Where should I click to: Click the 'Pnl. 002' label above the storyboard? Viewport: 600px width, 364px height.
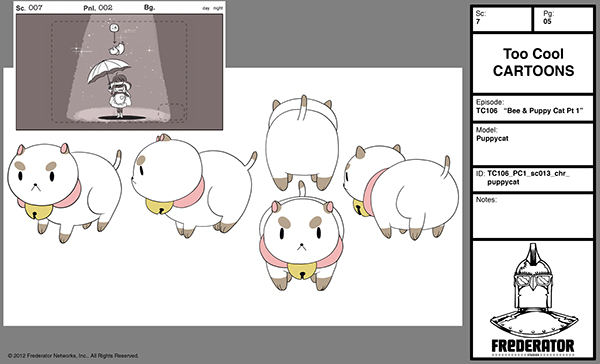coord(98,8)
